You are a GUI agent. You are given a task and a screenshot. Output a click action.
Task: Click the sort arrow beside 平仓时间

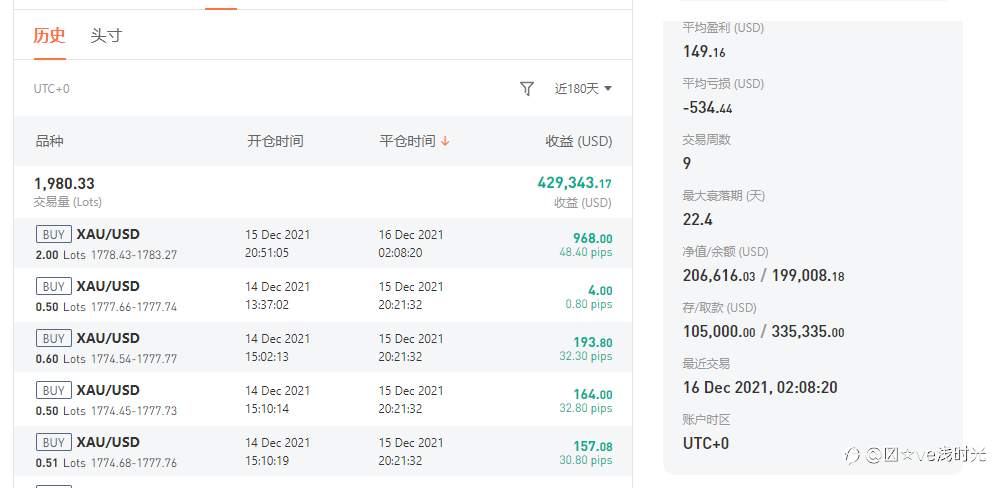(x=445, y=142)
